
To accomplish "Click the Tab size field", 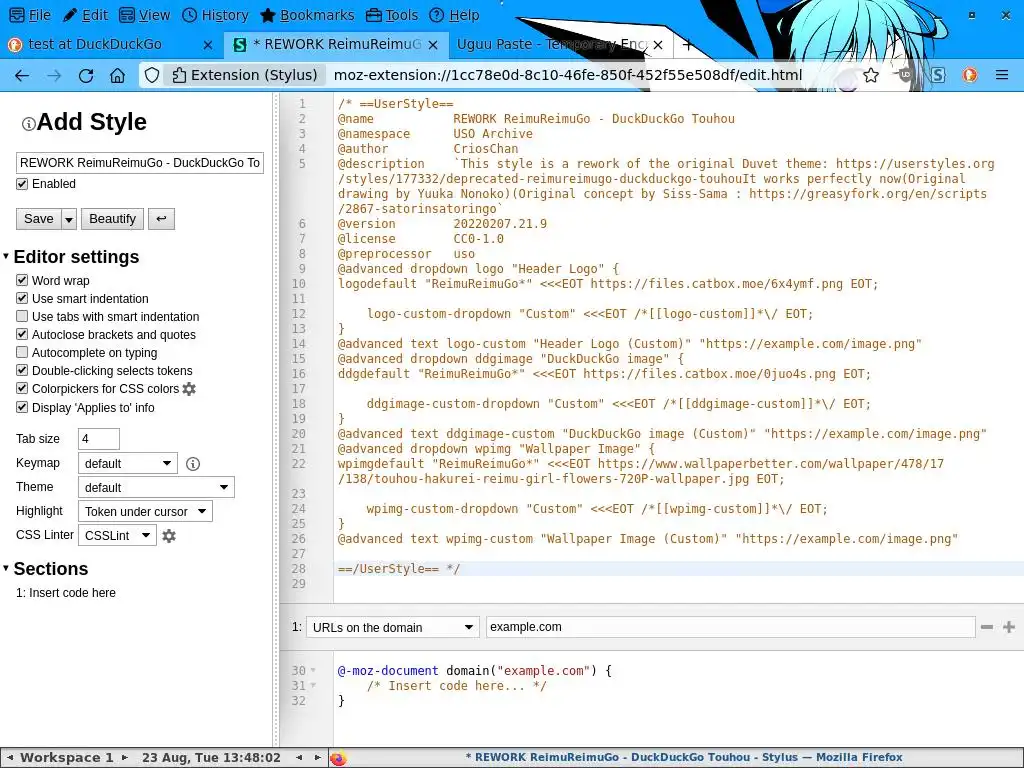I will (x=99, y=439).
